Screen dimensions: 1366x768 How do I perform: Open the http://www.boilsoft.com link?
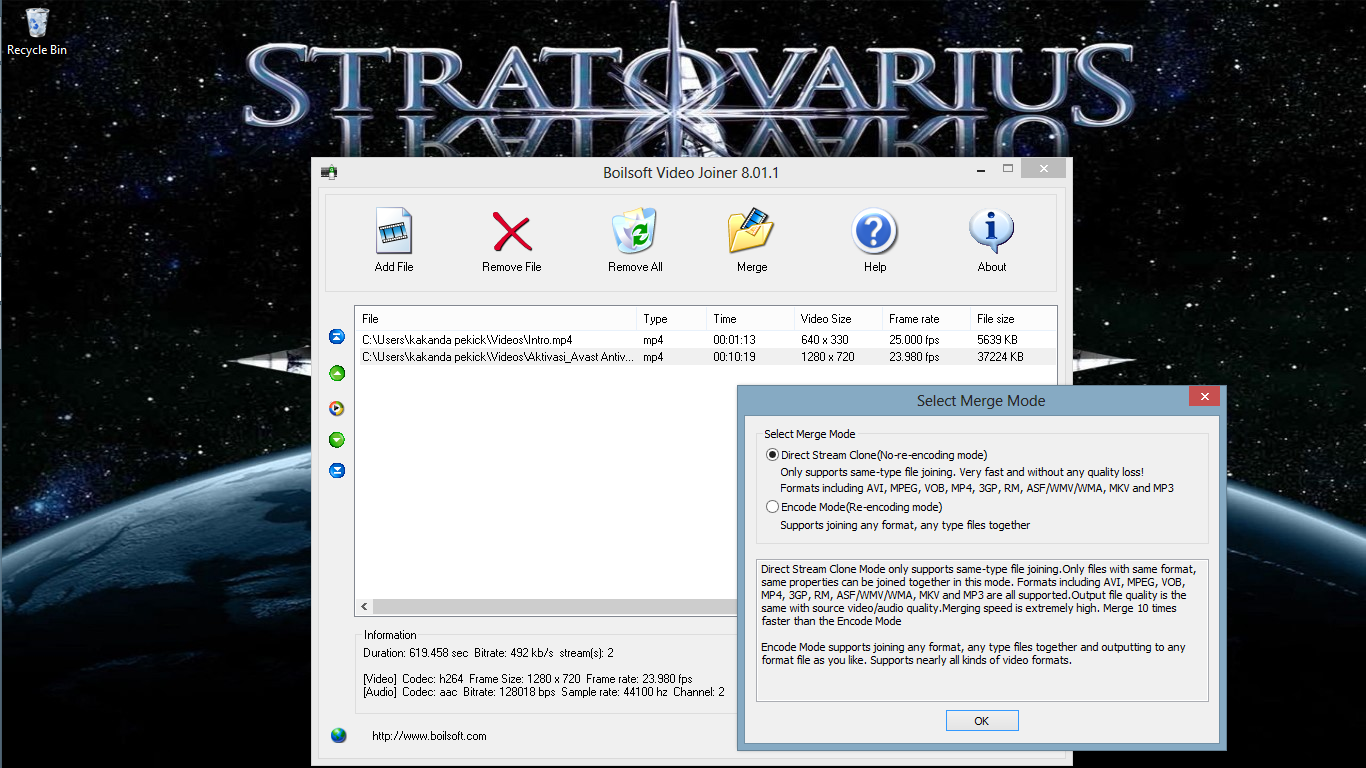click(429, 736)
